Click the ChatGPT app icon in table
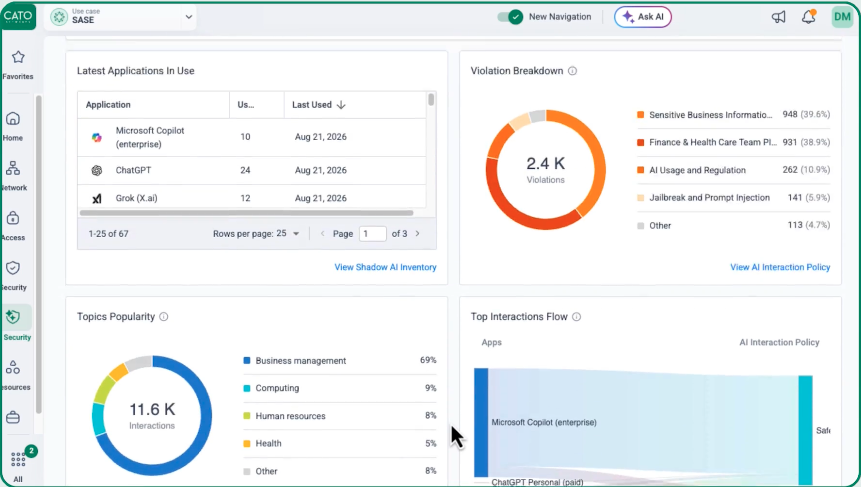The height and width of the screenshot is (487, 861). click(x=97, y=170)
